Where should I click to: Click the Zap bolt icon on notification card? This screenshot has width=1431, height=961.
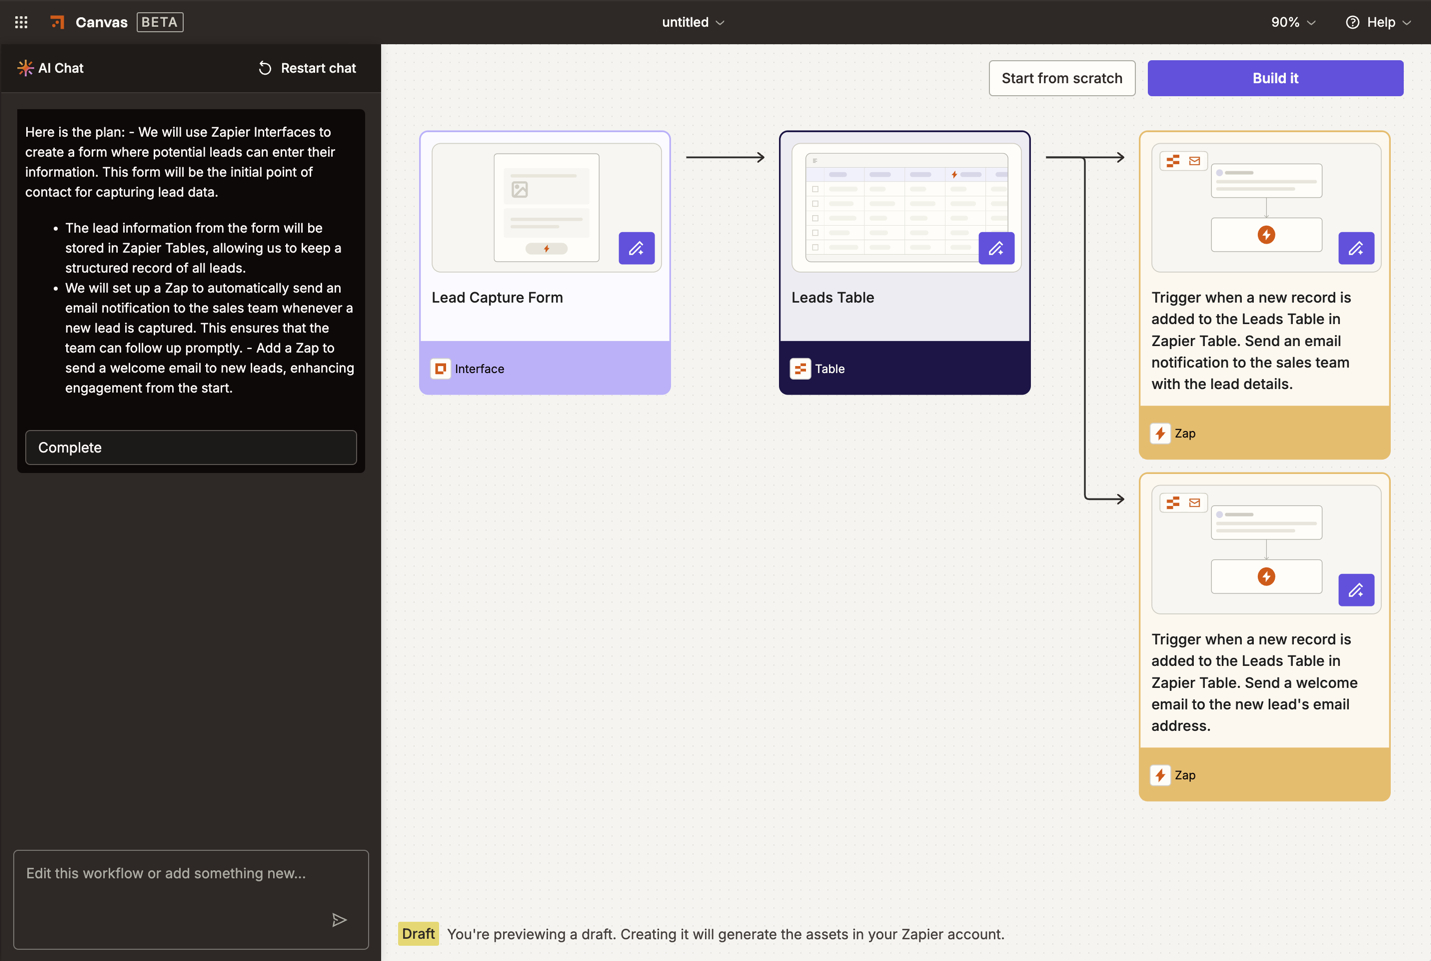1160,433
